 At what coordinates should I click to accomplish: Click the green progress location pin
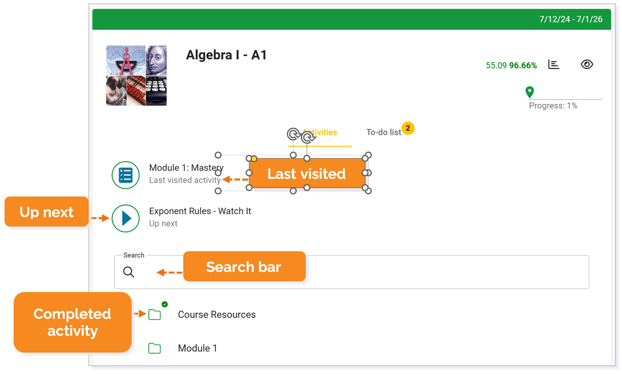click(529, 92)
